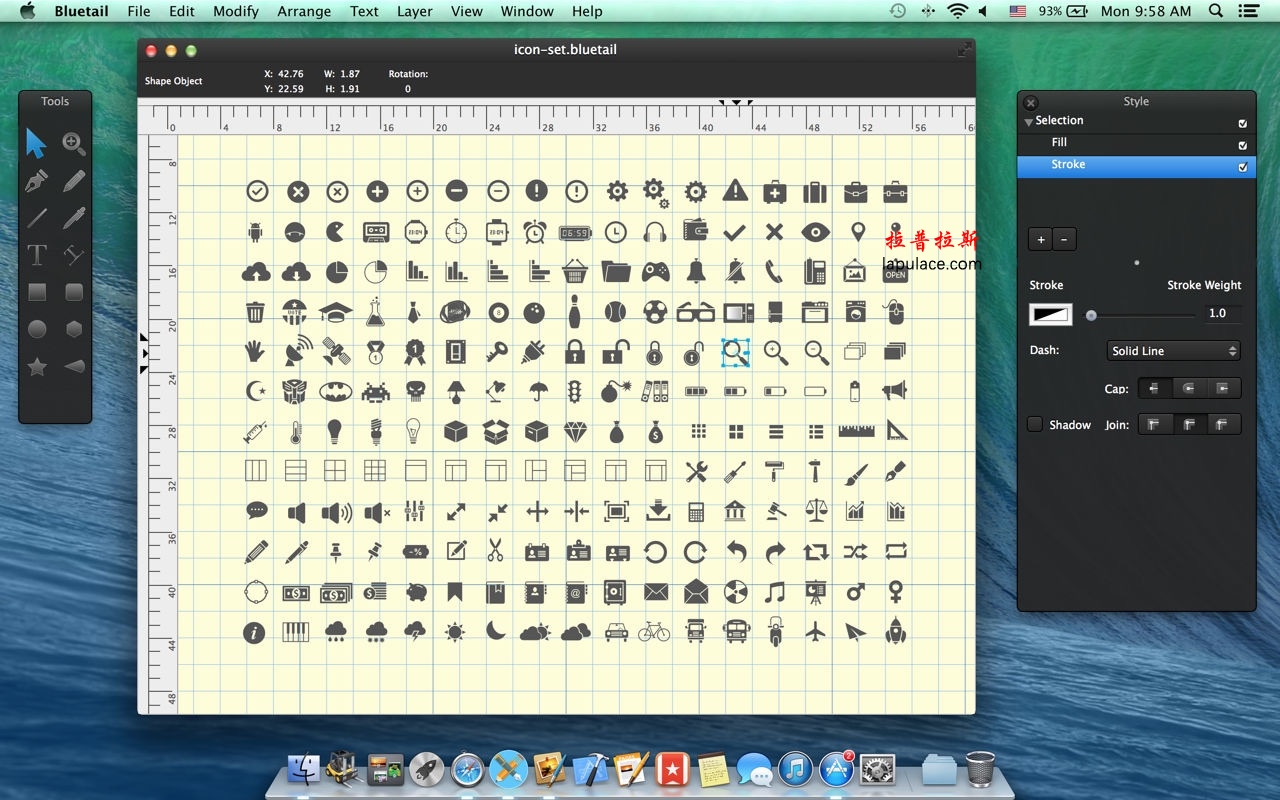Select the scissors icon on the canvas
The image size is (1280, 800).
click(496, 550)
